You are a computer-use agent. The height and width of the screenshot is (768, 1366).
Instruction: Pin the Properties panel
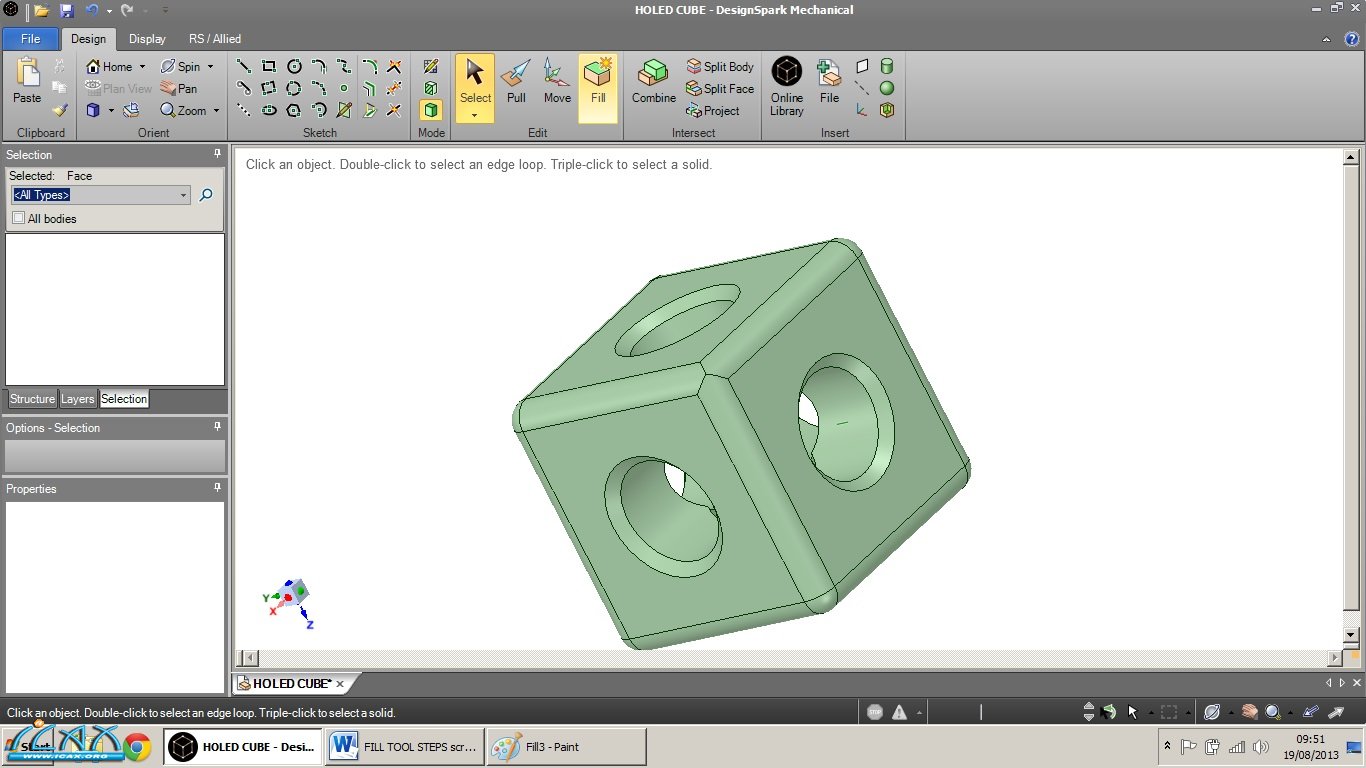pyautogui.click(x=217, y=488)
